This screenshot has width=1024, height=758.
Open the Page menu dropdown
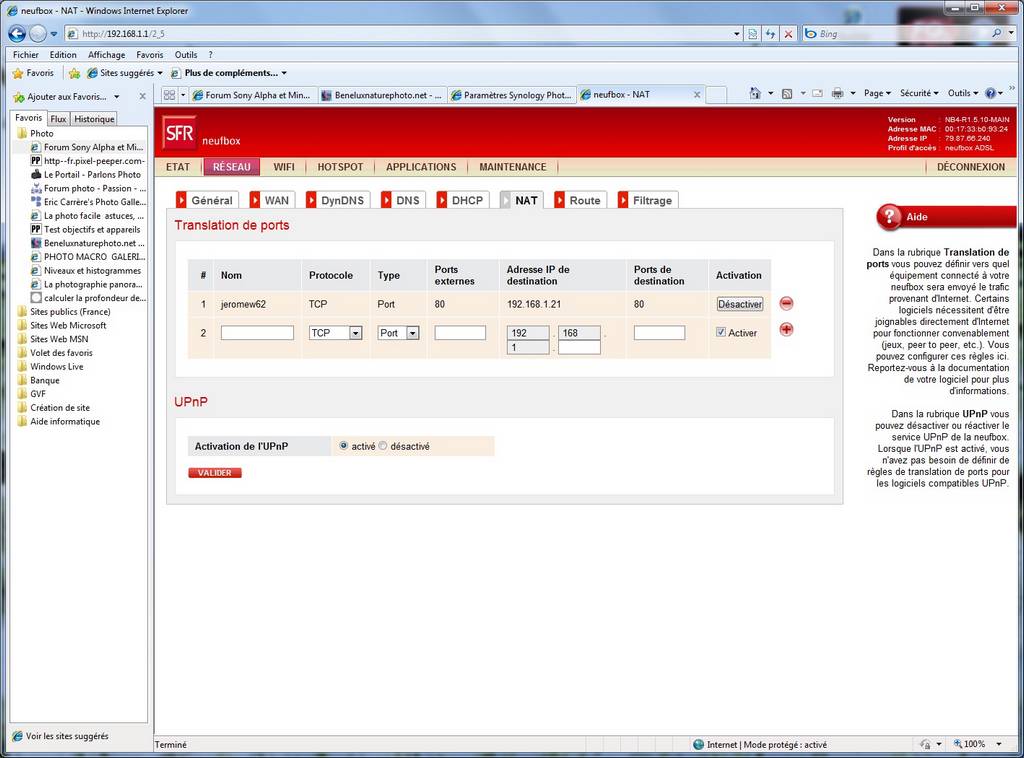877,93
